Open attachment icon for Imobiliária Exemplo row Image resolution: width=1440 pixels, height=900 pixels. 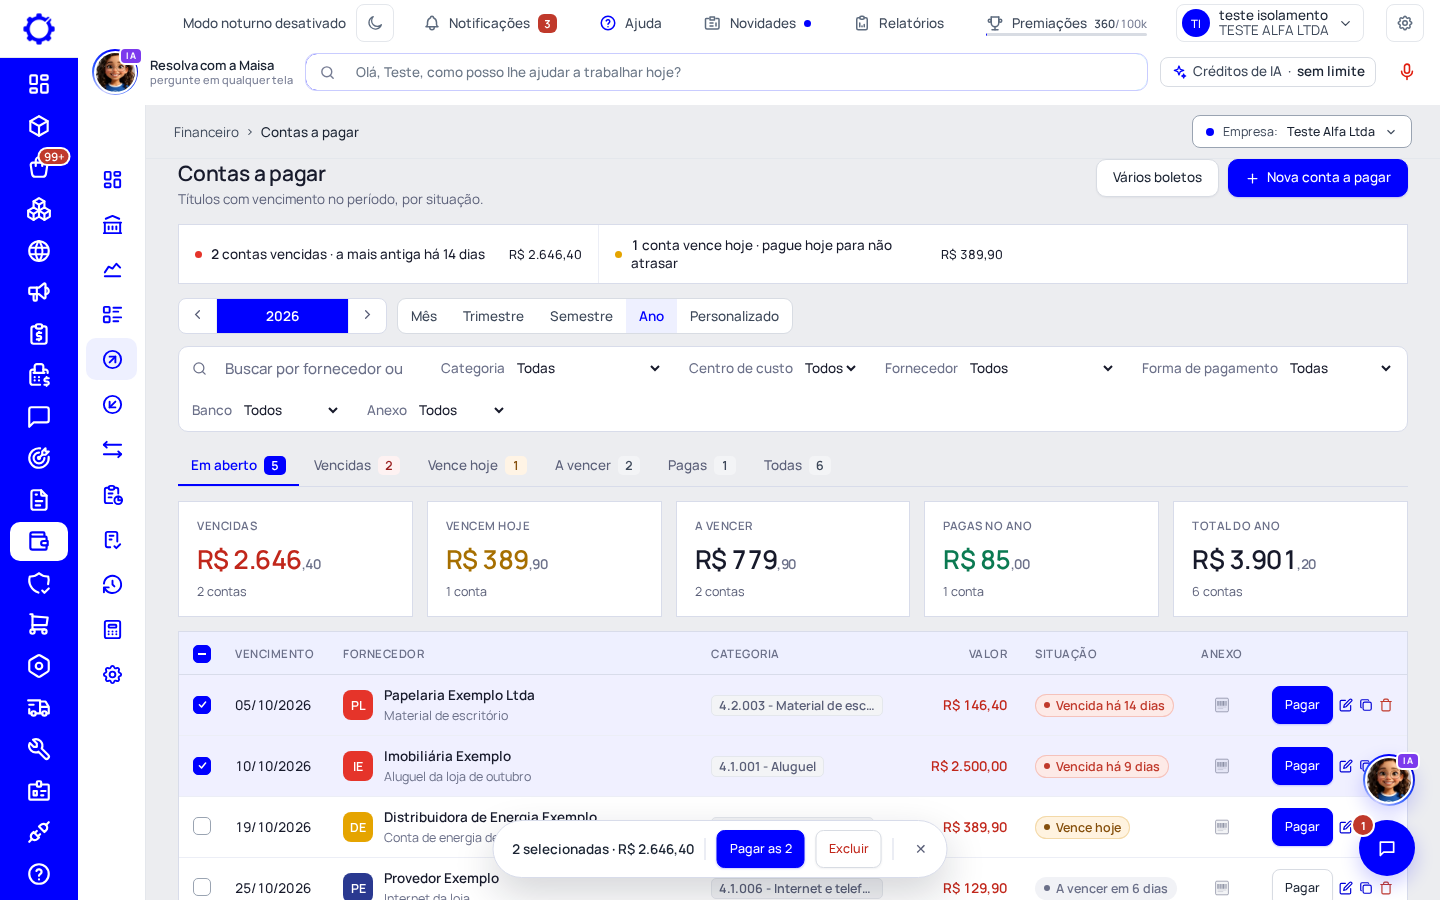[x=1222, y=766]
